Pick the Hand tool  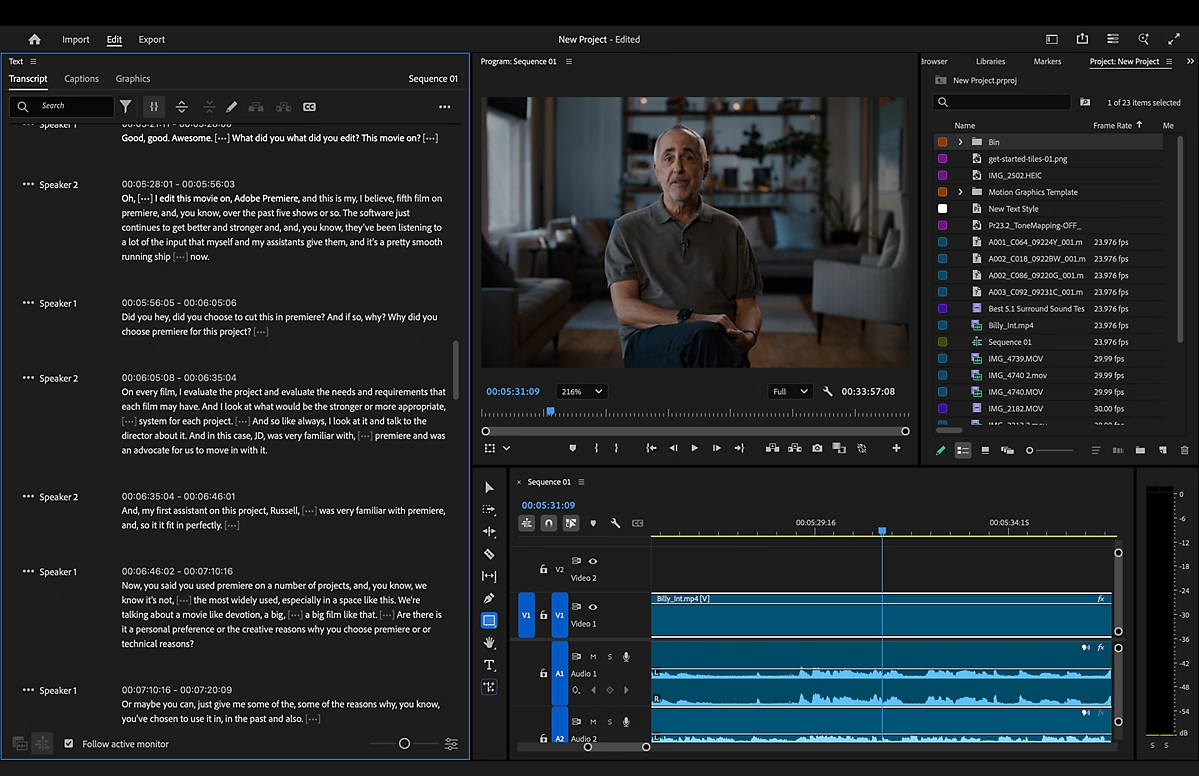tap(489, 643)
